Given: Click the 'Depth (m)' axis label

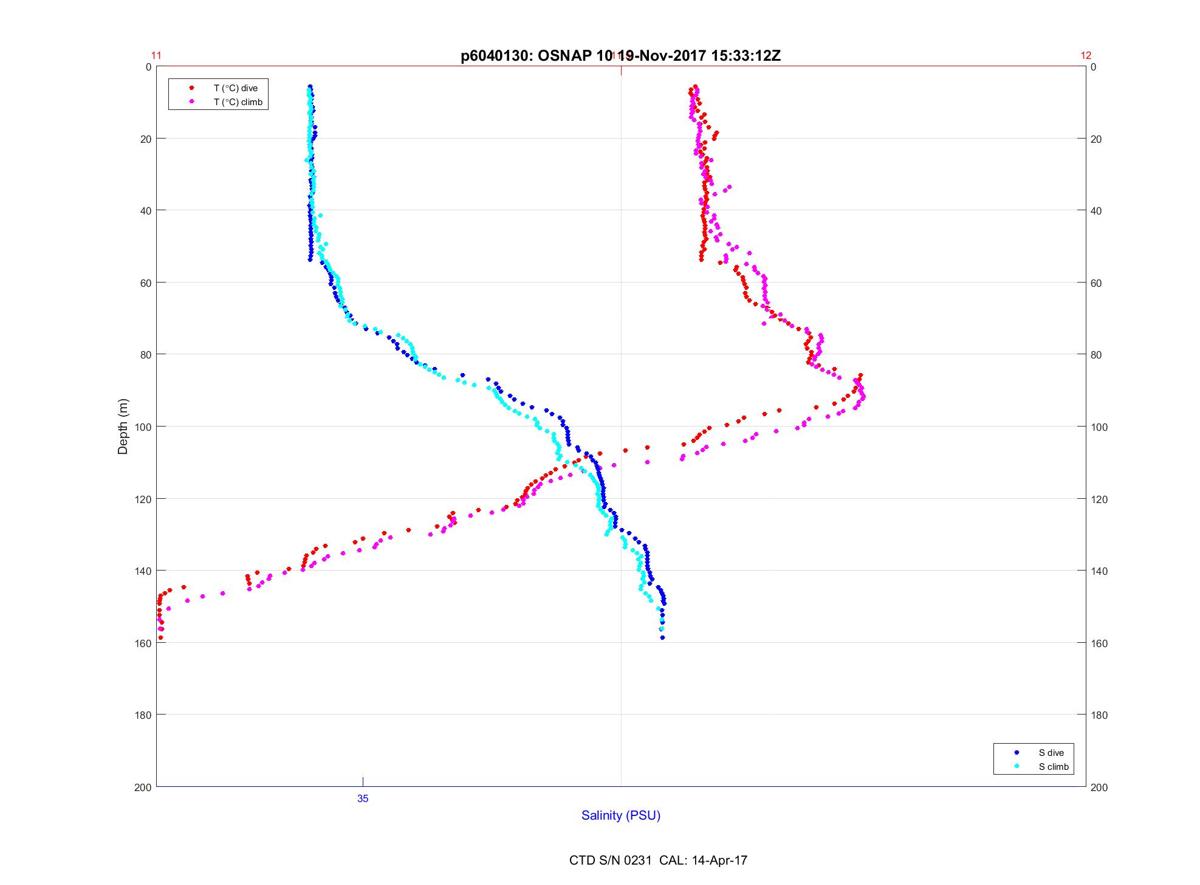Looking at the screenshot, I should pyautogui.click(x=124, y=427).
